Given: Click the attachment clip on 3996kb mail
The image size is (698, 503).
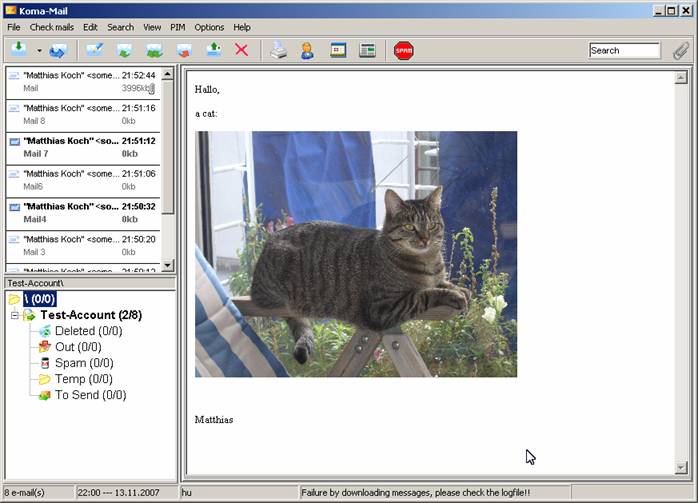Looking at the screenshot, I should click(x=152, y=89).
